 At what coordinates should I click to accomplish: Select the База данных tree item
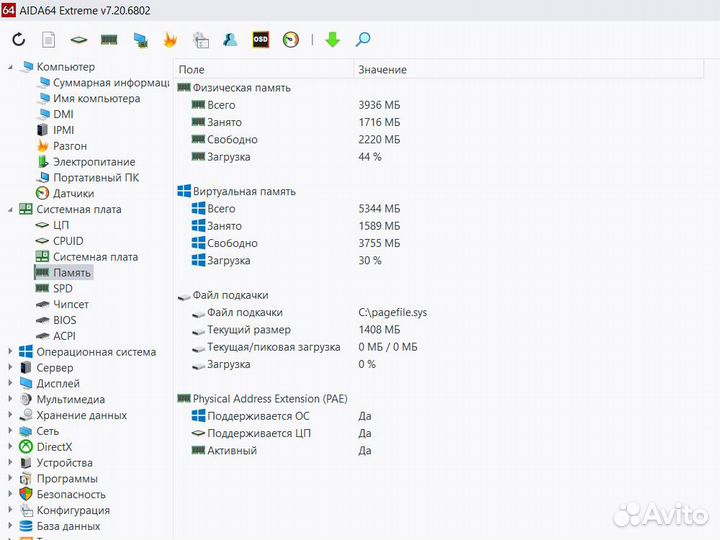tap(60, 526)
